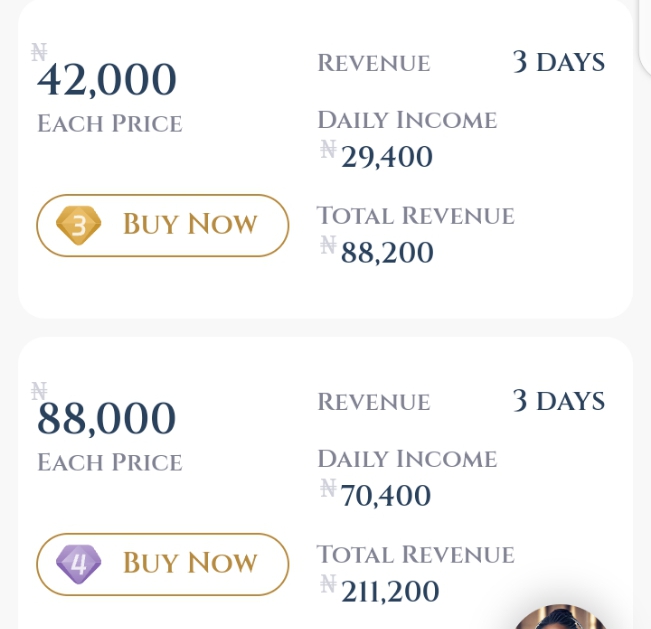Click the gold level 3 diamond icon

(78, 225)
